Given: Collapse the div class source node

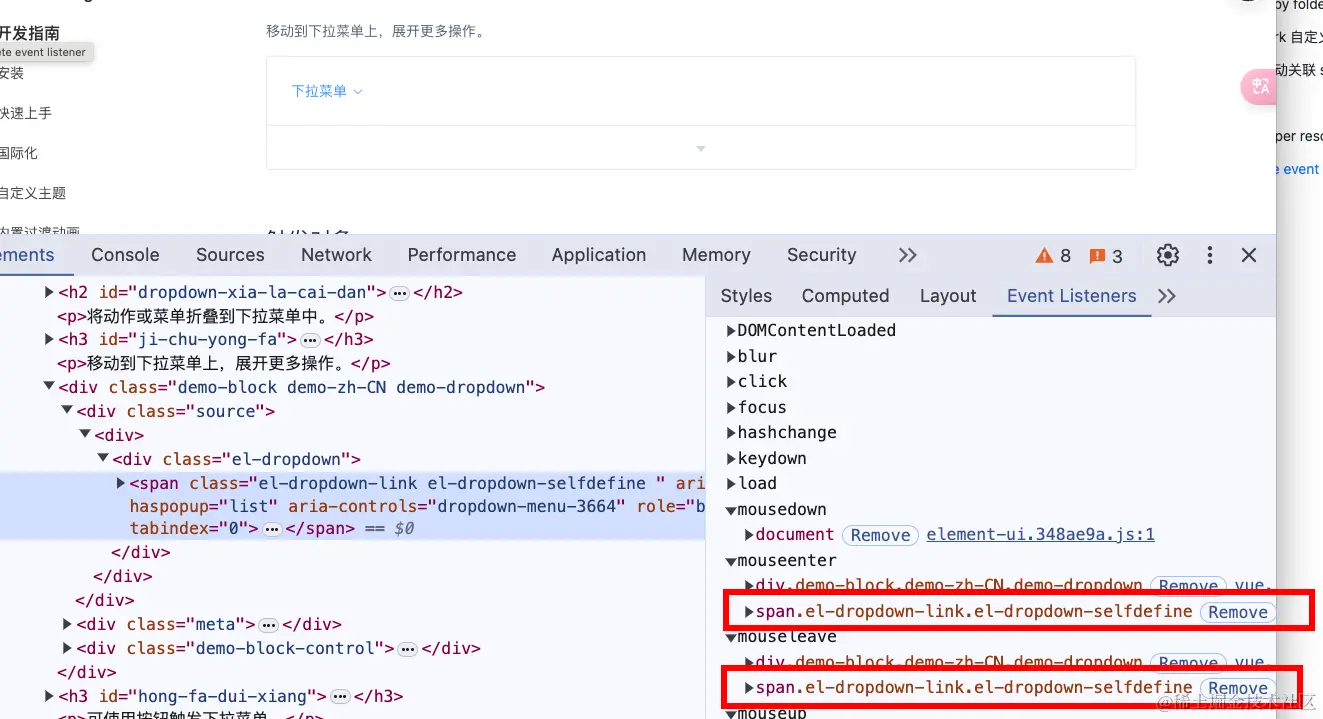Looking at the screenshot, I should click(x=67, y=411).
